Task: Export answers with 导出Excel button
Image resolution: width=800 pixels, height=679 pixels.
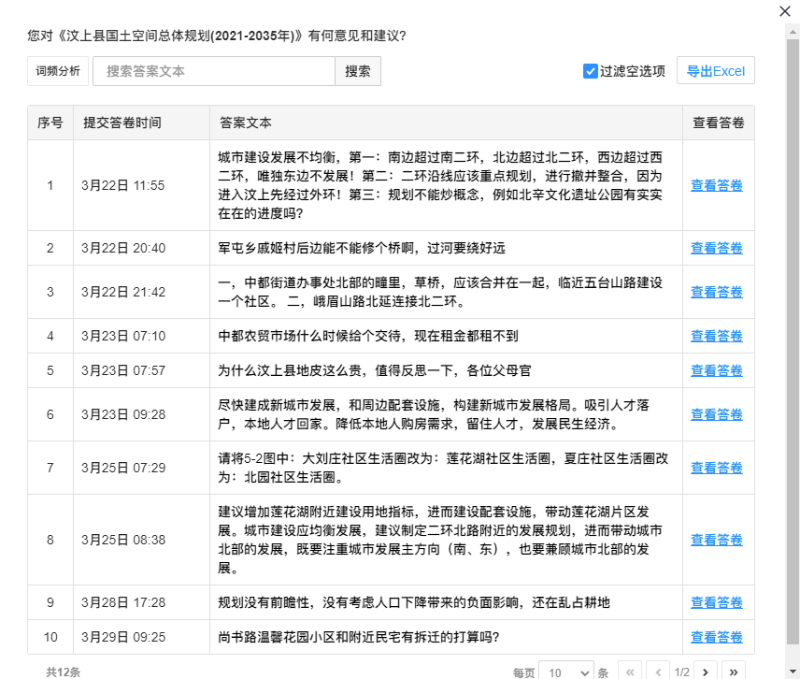Action: [715, 71]
